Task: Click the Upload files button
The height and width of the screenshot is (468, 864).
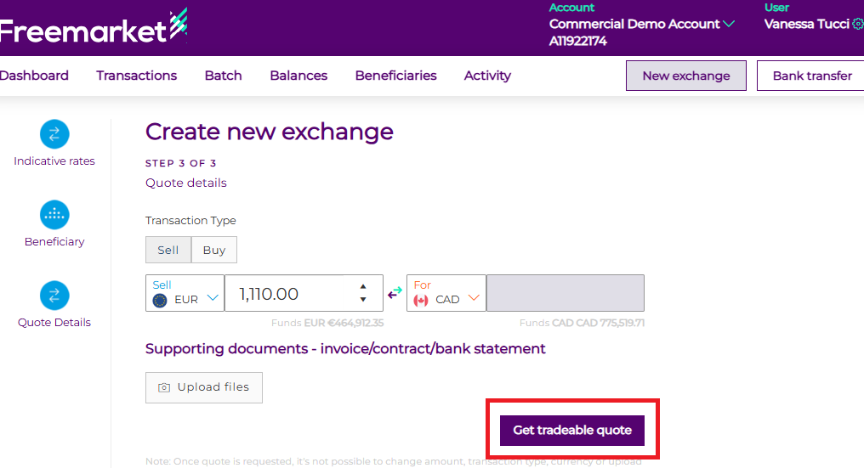Action: [x=204, y=388]
